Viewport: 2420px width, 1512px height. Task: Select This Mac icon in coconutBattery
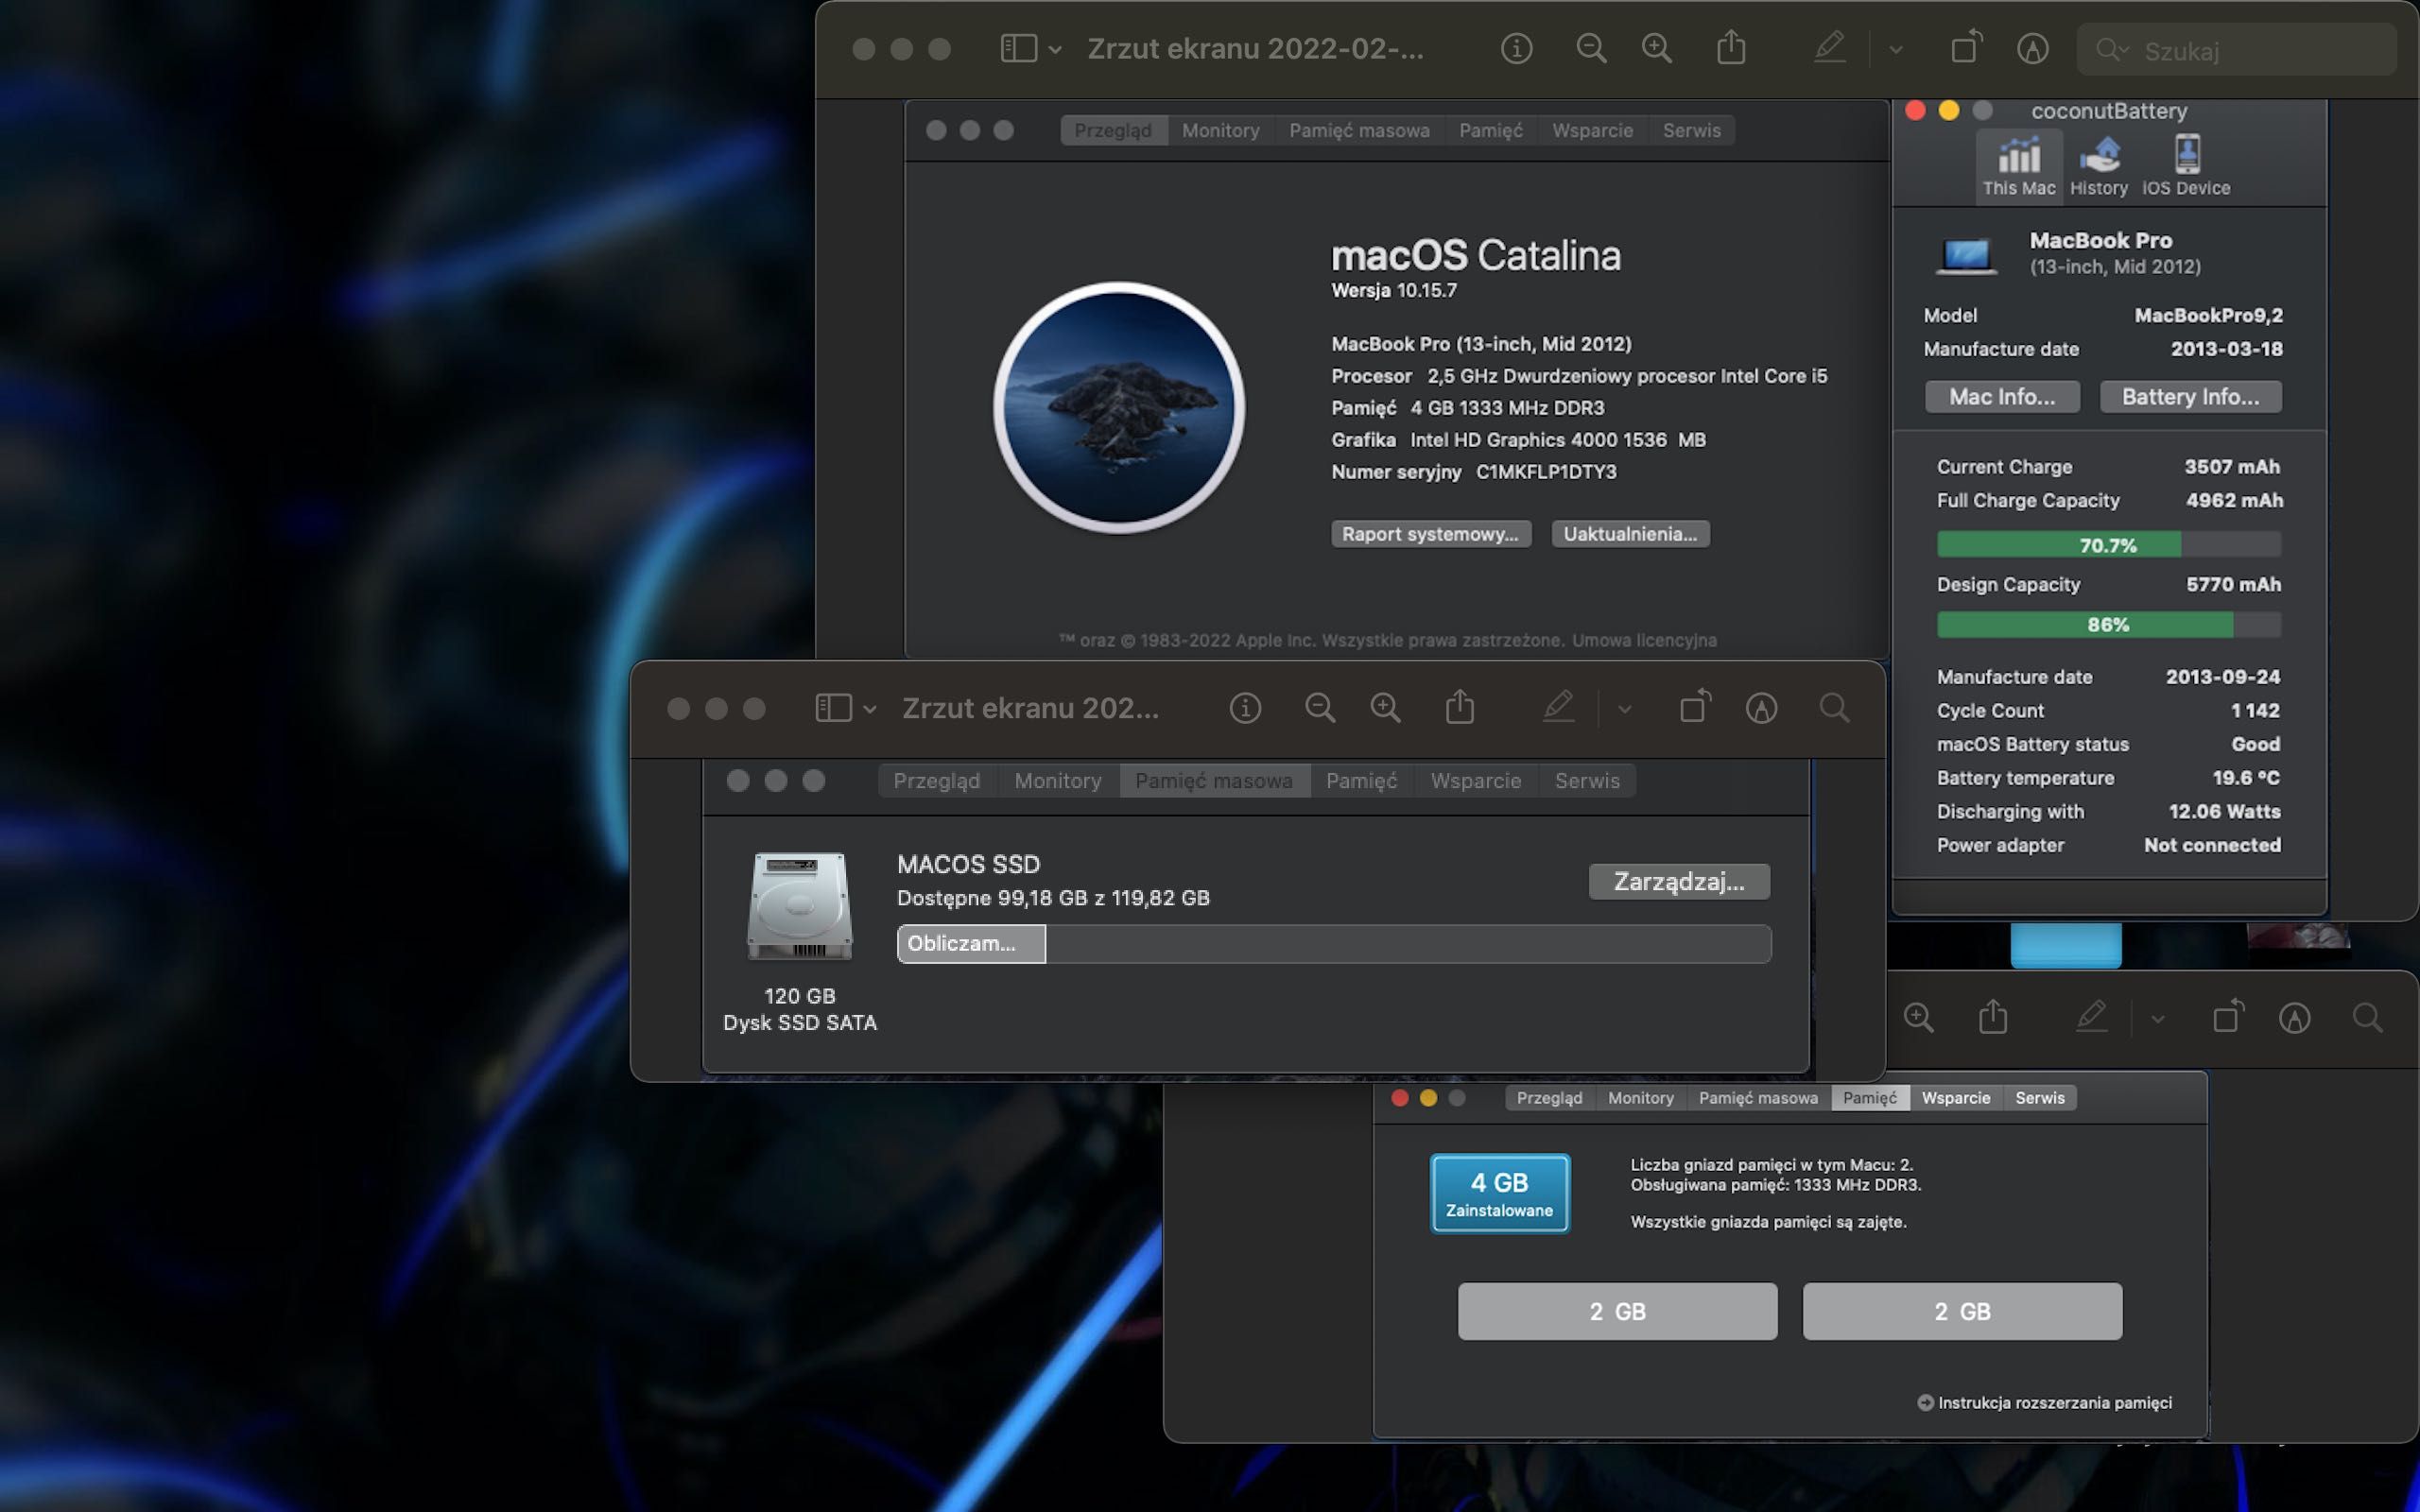pyautogui.click(x=2019, y=165)
